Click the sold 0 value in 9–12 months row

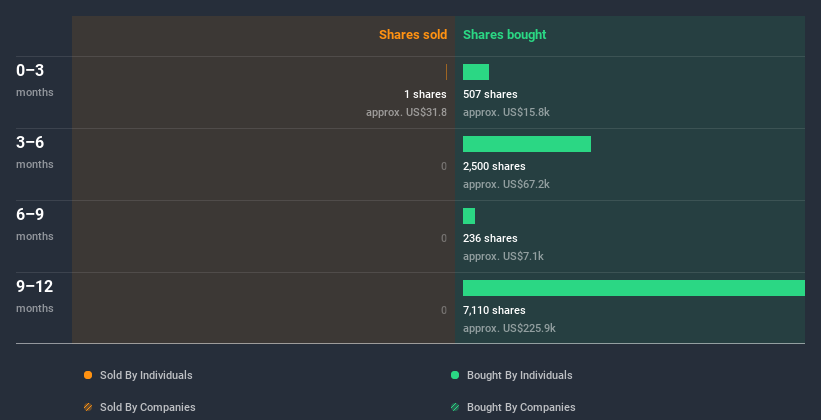444,311
